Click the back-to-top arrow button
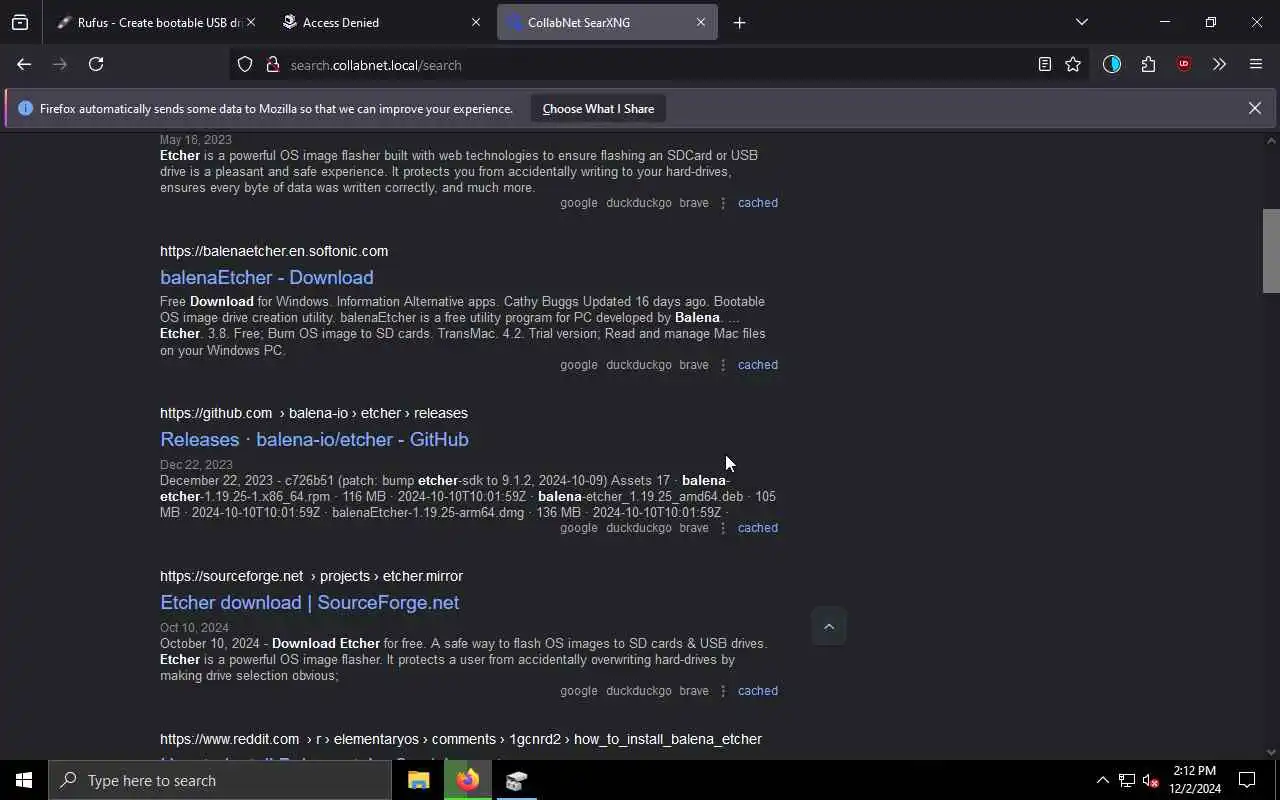This screenshot has height=800, width=1280. click(x=828, y=626)
